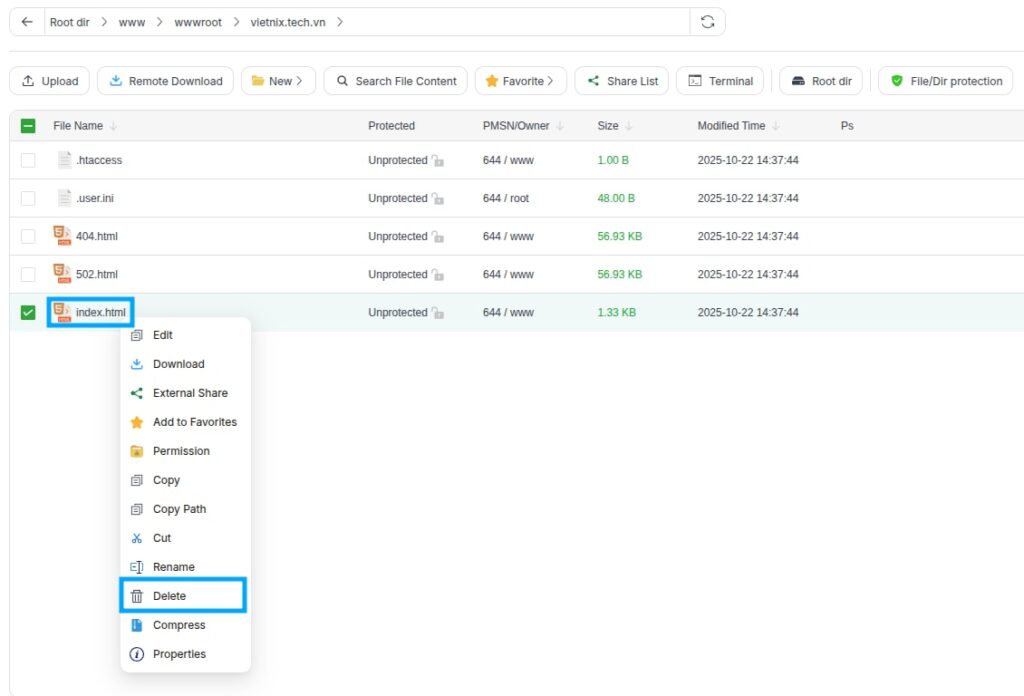Select Rename in the context menu

(x=173, y=567)
